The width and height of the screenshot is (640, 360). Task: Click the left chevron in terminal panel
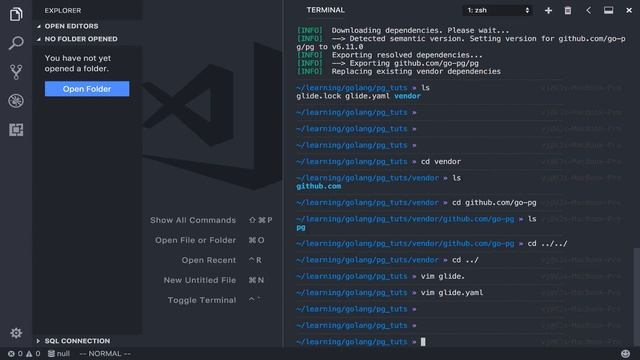[x=588, y=10]
